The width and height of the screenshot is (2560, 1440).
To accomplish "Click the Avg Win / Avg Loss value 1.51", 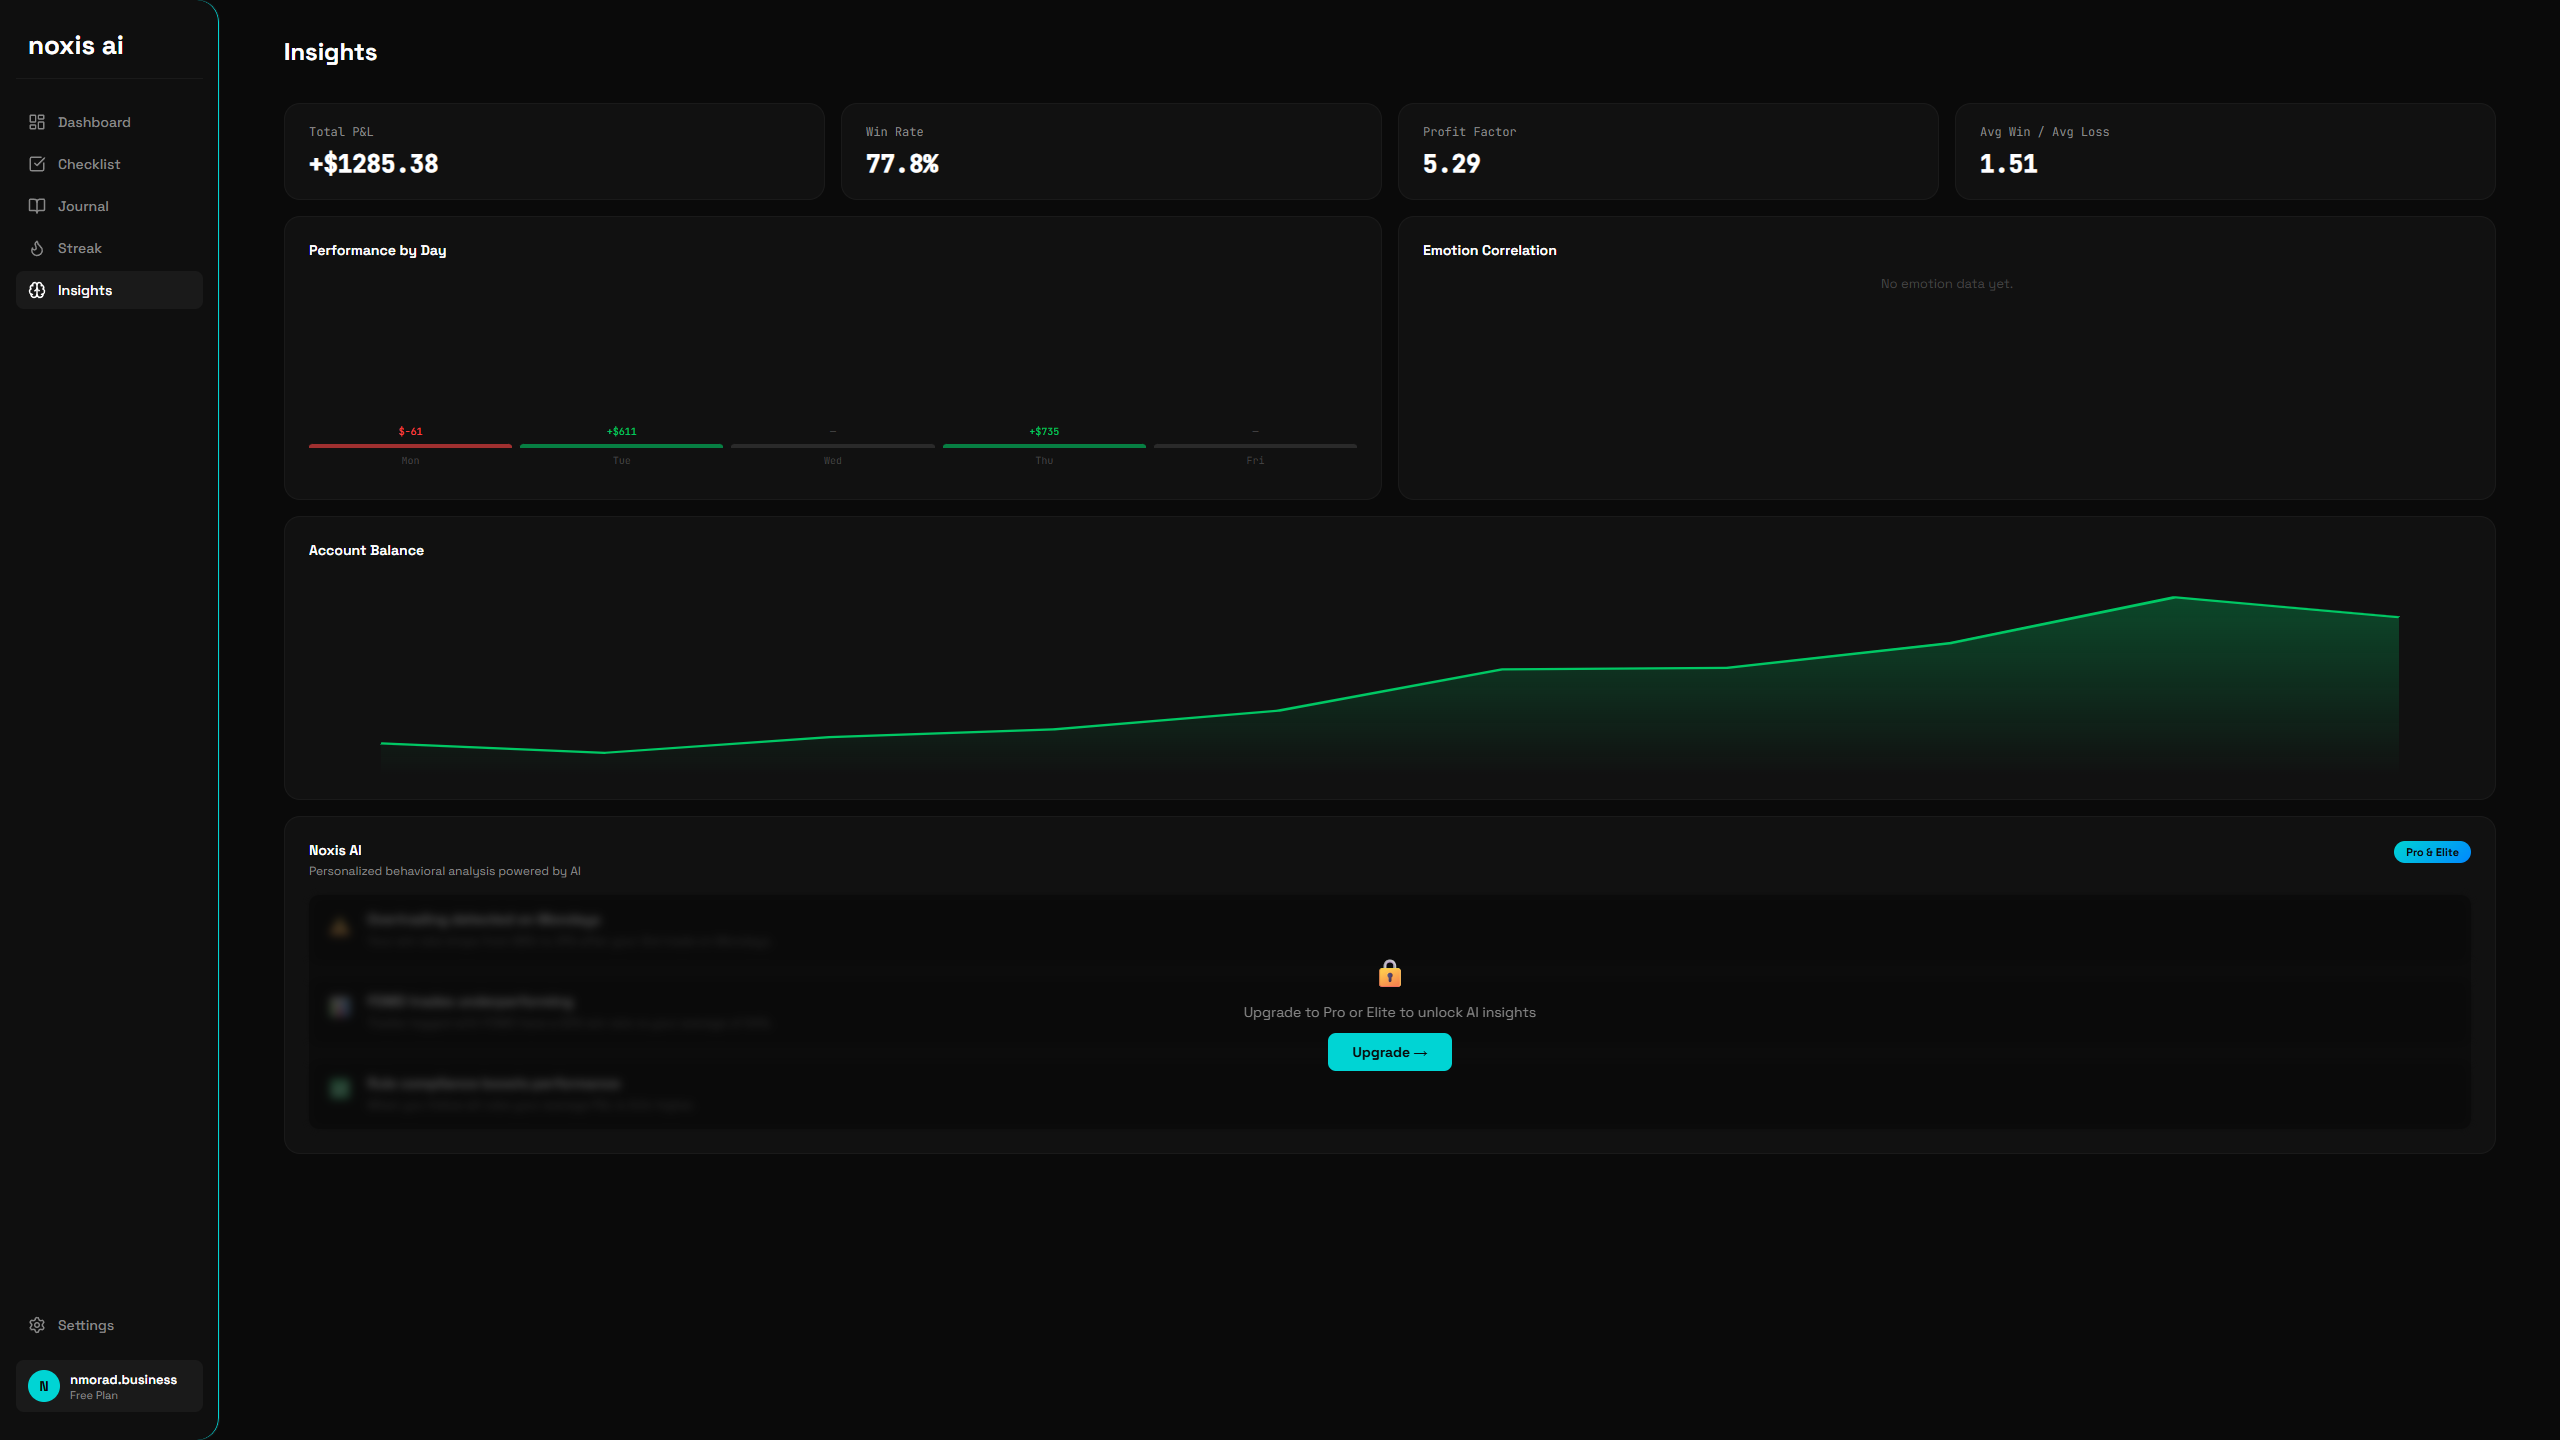I will 2008,164.
